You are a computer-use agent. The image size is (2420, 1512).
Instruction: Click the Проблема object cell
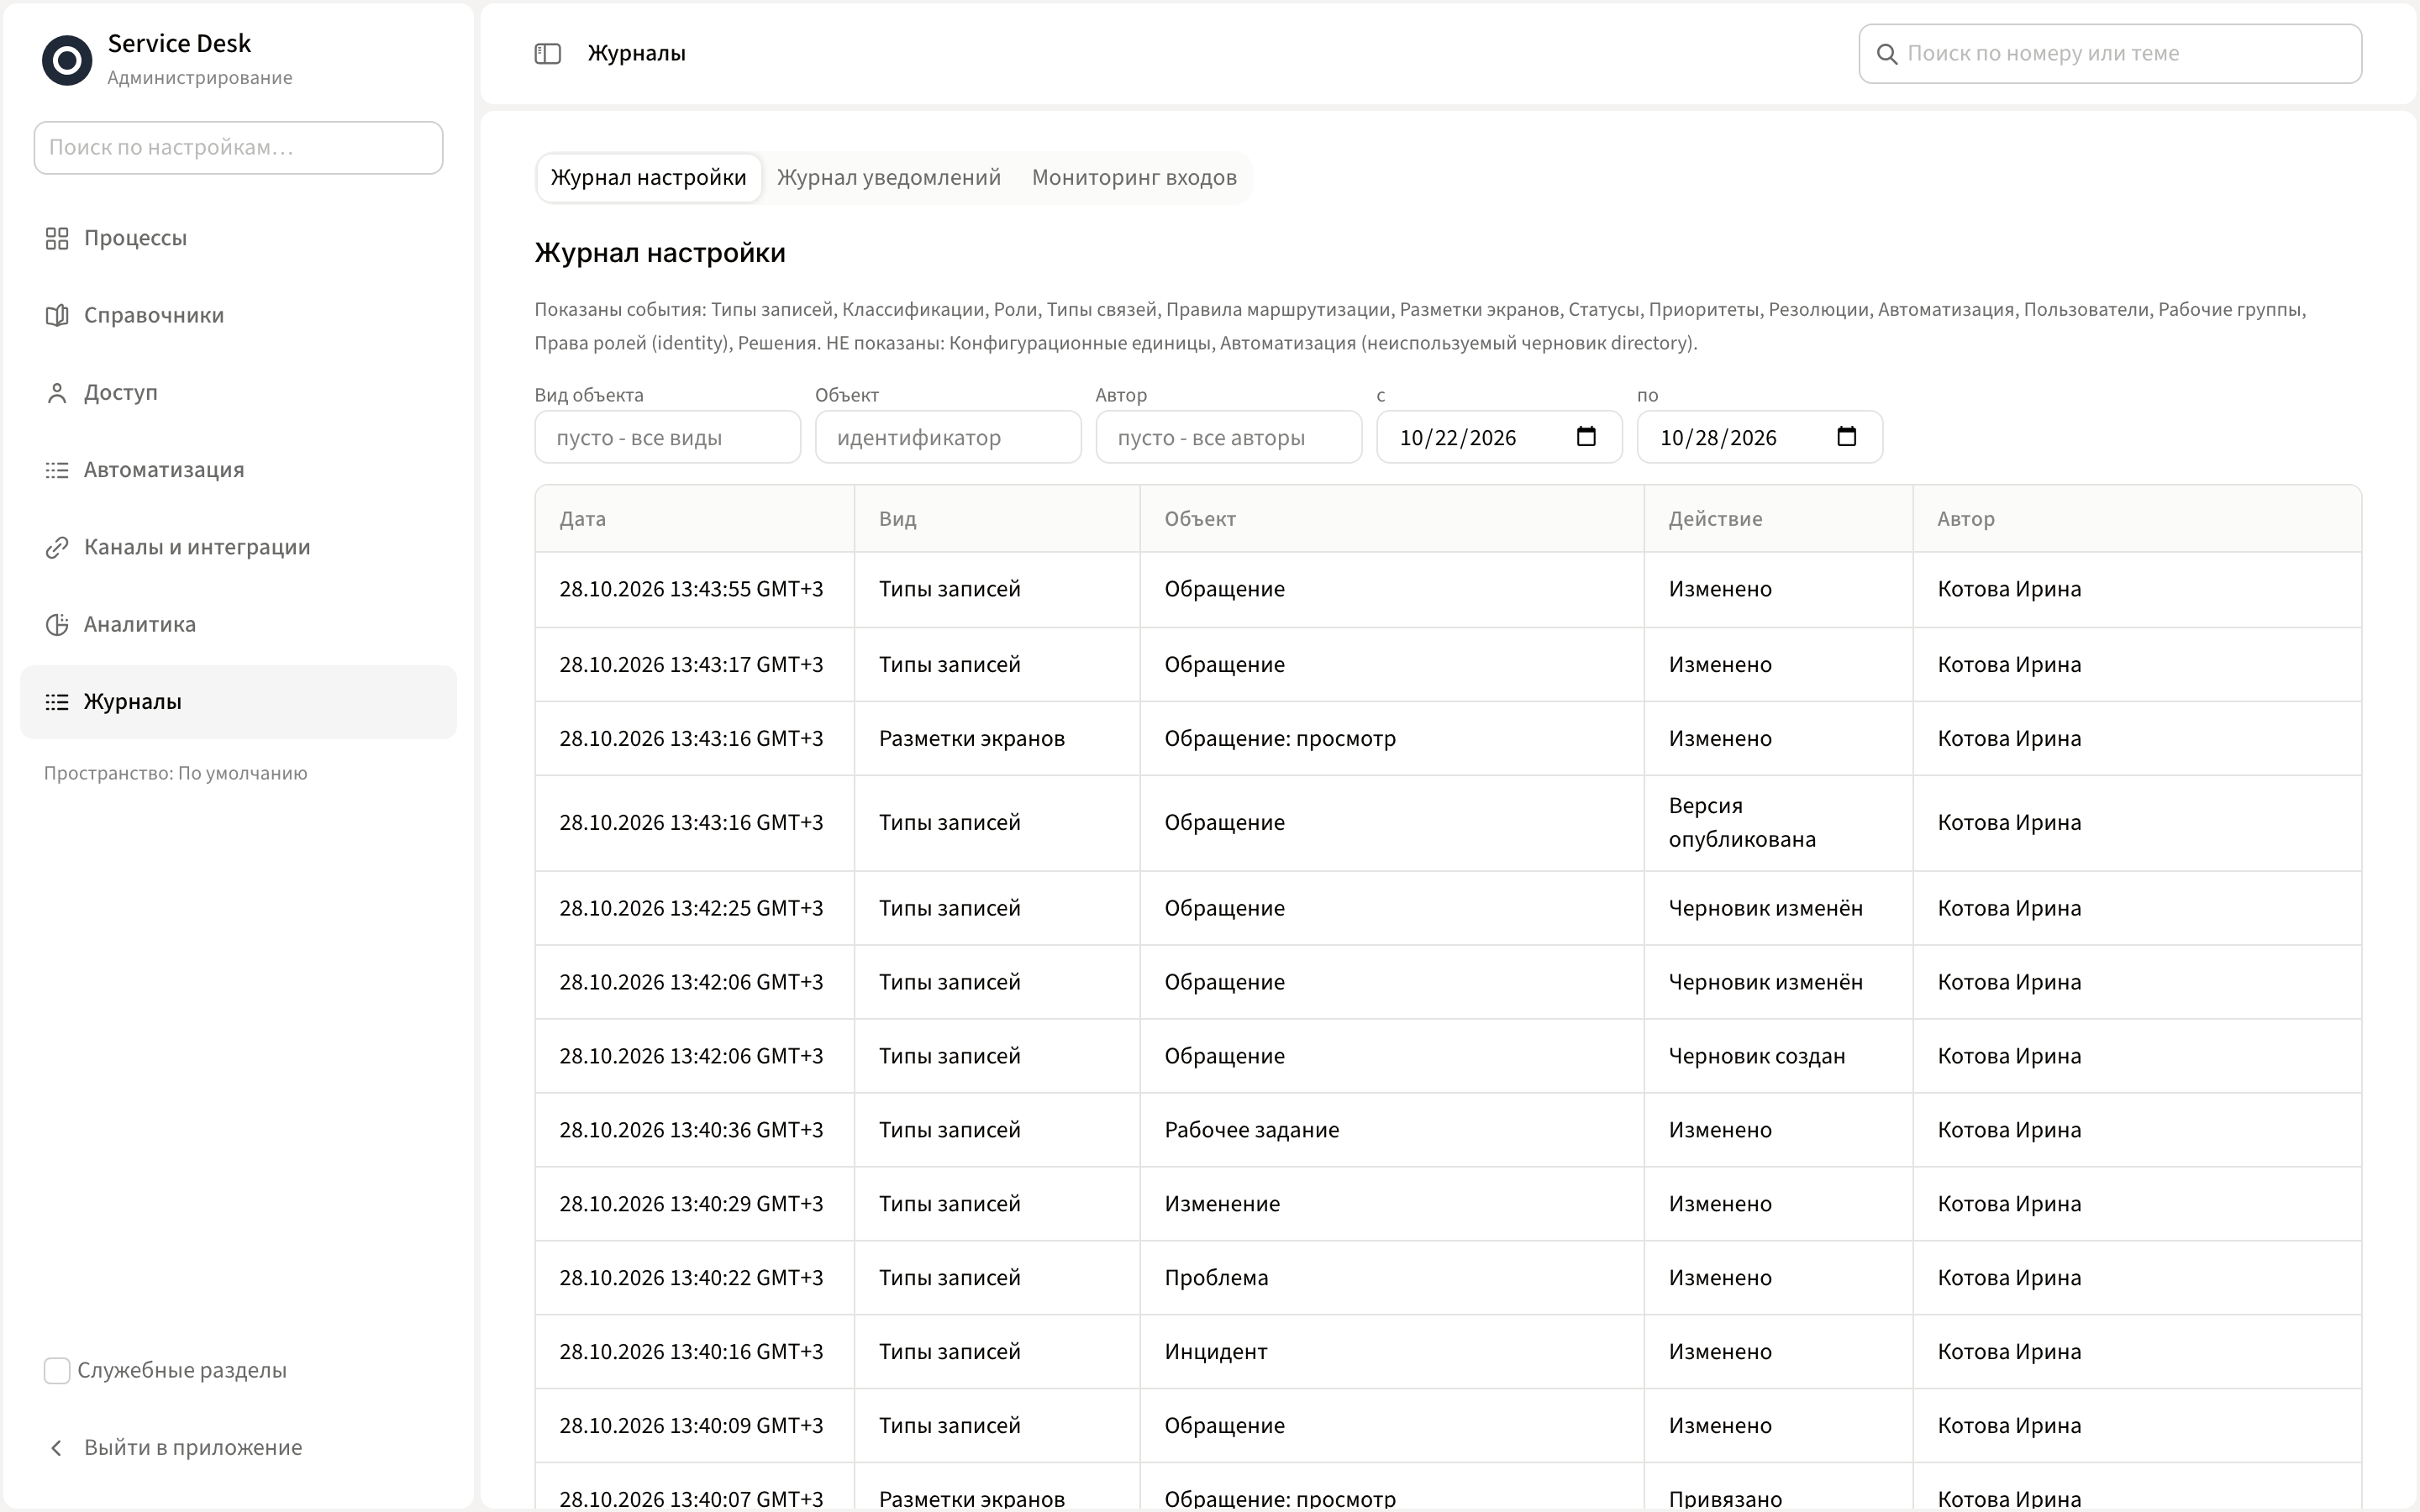[x=1392, y=1278]
